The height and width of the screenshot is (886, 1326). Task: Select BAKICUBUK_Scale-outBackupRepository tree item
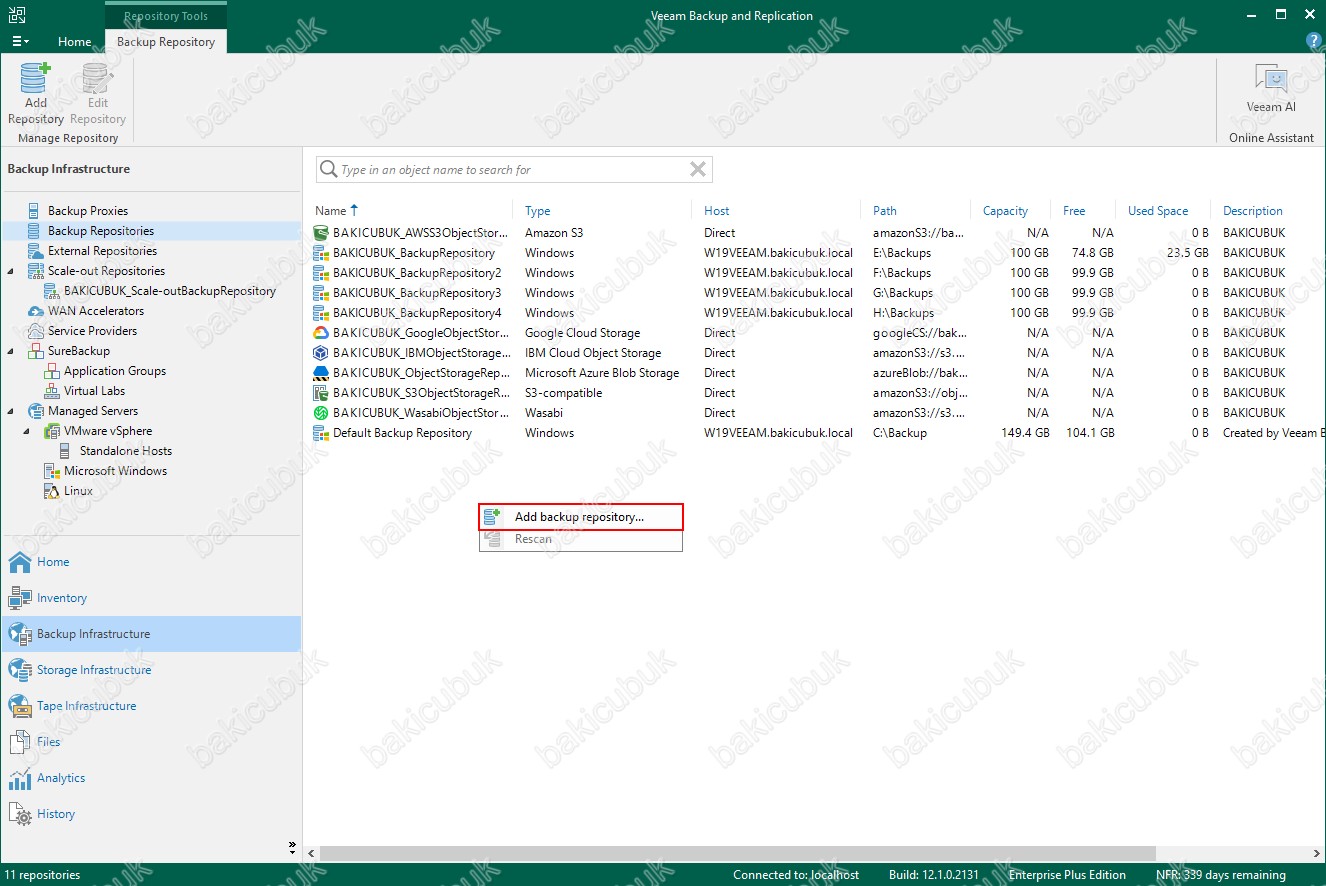(x=160, y=291)
